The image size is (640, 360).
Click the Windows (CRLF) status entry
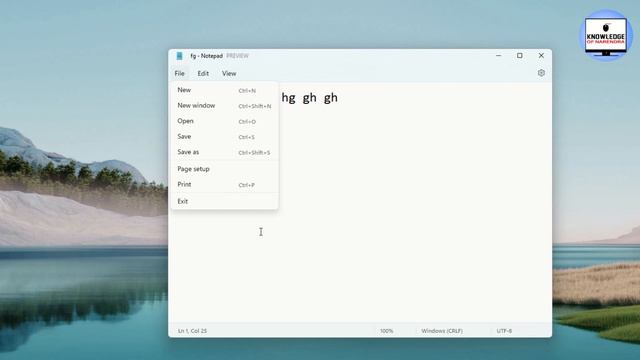442,331
